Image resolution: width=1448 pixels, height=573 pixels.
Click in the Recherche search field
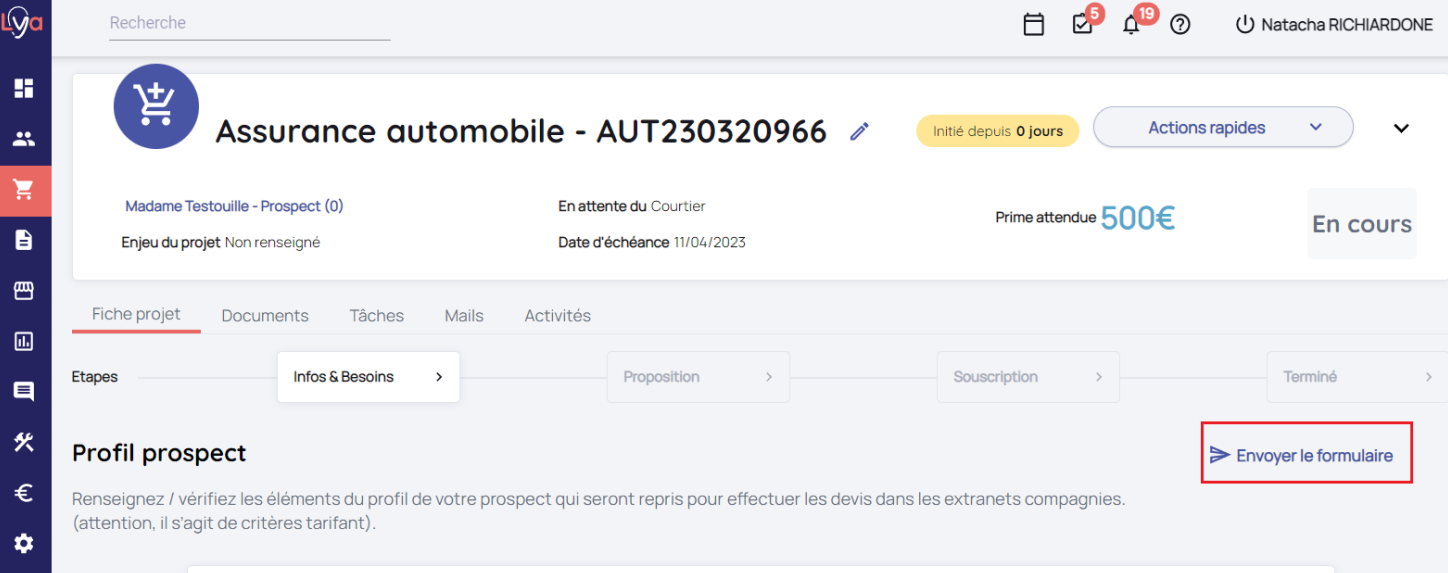(x=250, y=23)
